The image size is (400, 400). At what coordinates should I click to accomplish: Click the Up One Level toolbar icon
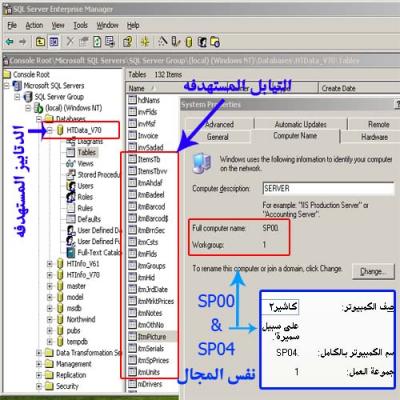click(x=40, y=42)
